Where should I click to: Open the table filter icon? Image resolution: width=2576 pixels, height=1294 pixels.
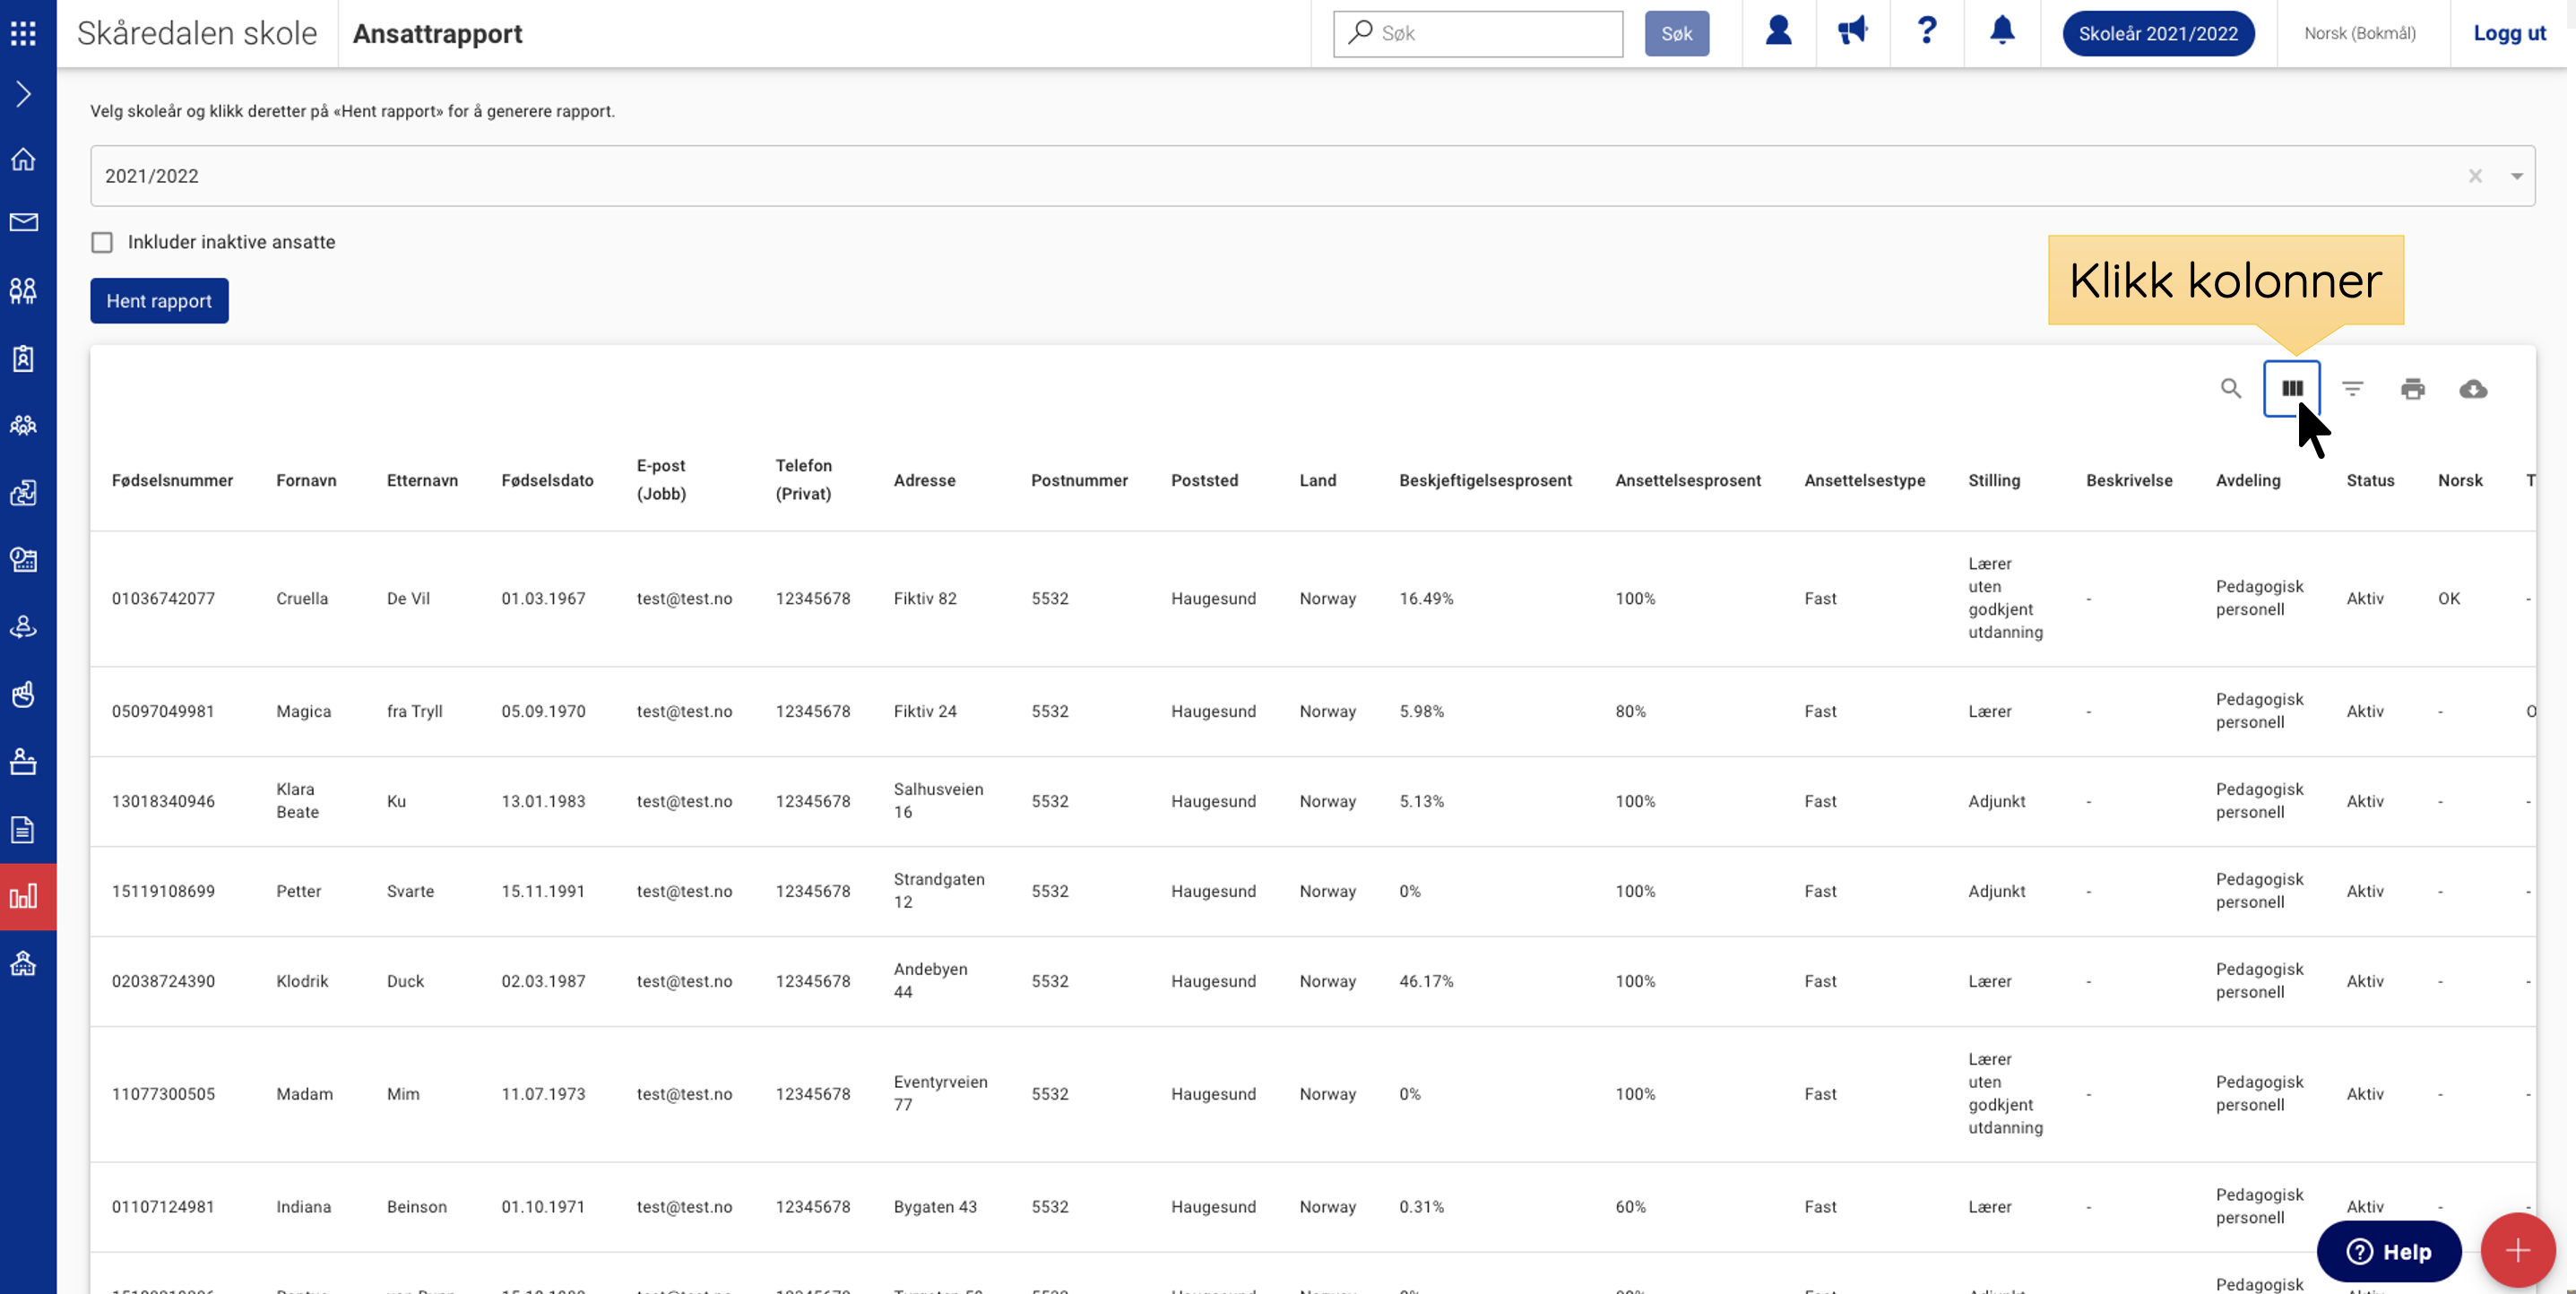tap(2352, 389)
